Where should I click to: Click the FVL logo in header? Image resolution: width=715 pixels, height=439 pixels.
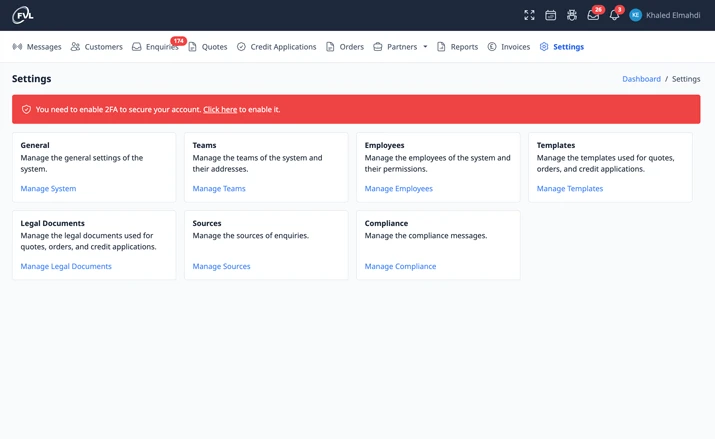(x=23, y=15)
